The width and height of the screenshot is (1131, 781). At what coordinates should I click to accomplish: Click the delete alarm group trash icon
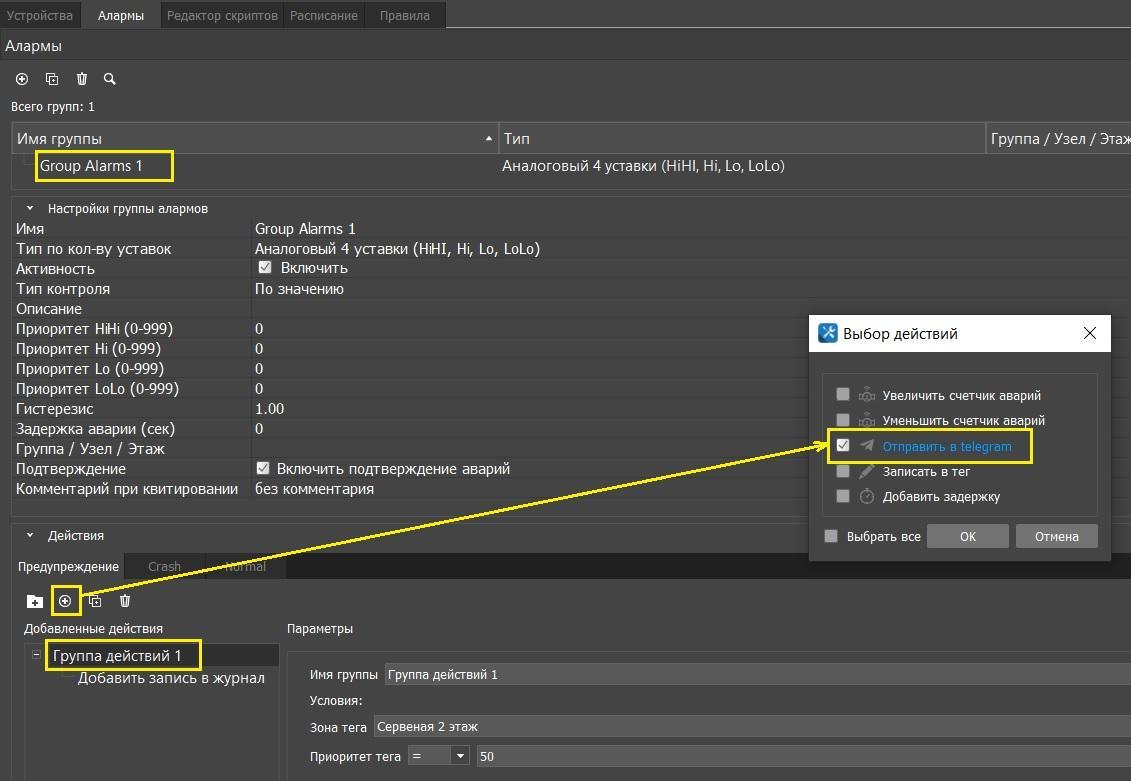coord(82,79)
